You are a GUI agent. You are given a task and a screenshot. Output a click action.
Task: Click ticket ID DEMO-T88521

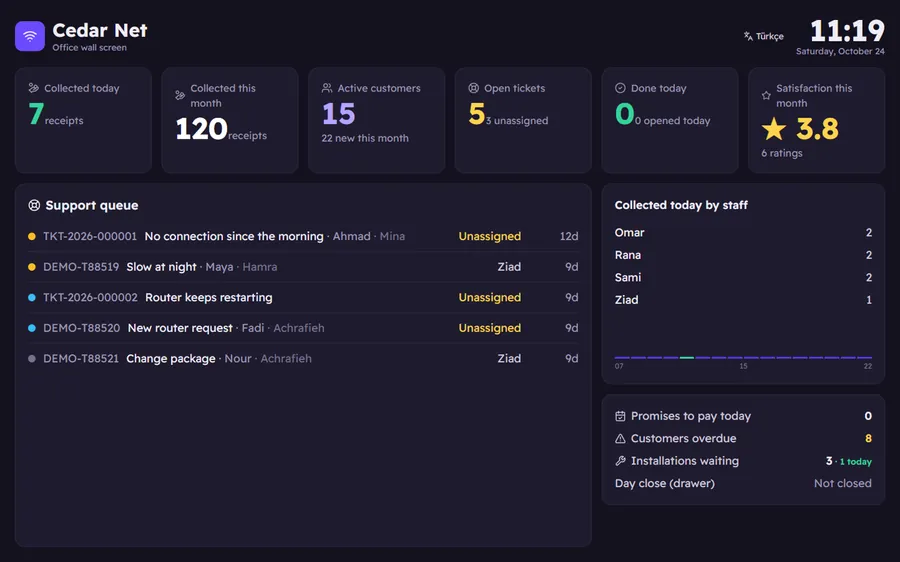pos(81,358)
